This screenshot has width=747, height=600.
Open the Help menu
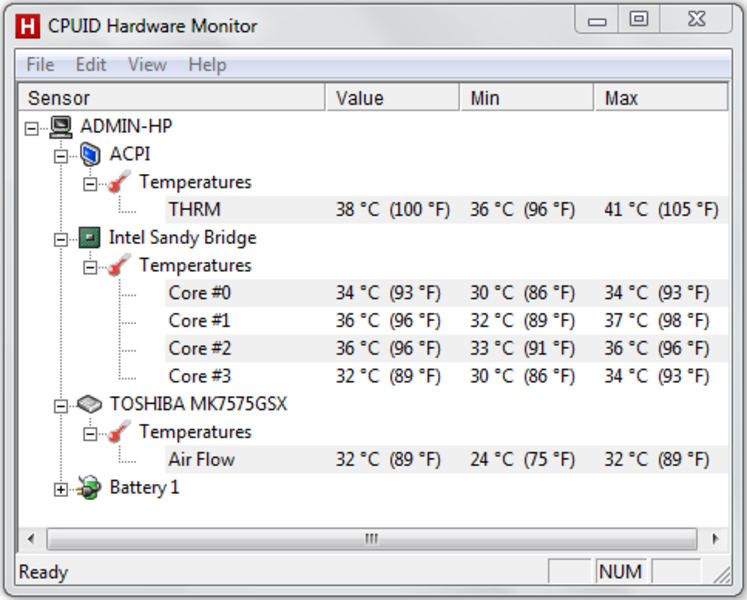click(x=207, y=64)
